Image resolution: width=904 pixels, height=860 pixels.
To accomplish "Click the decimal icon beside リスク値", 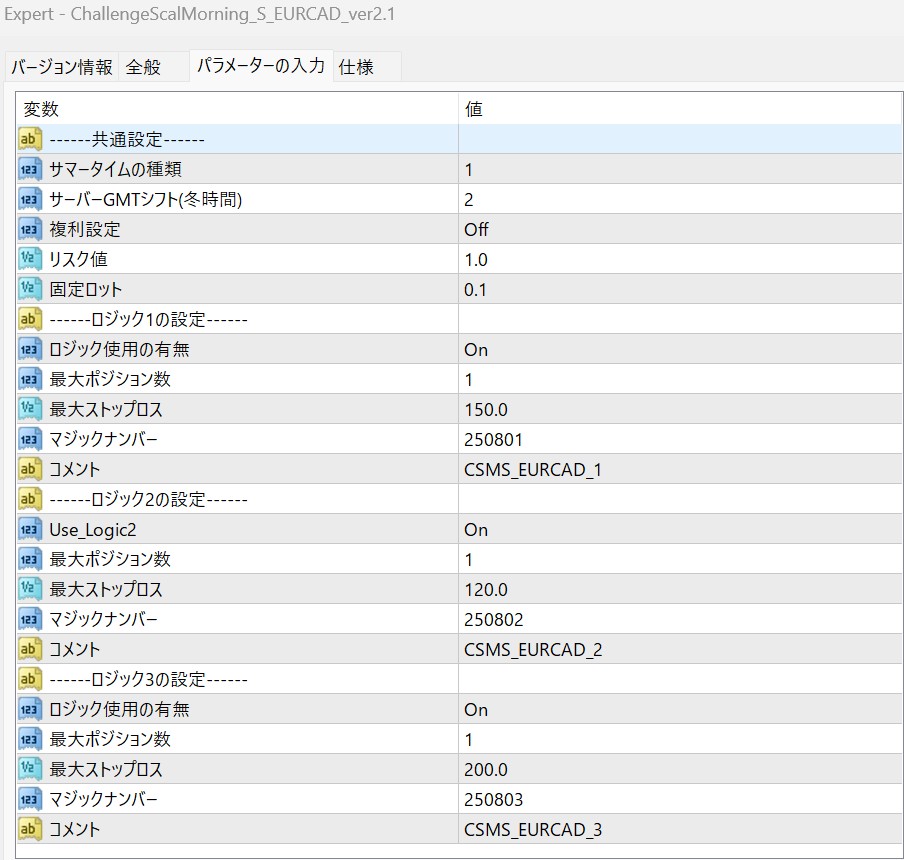I will tap(30, 259).
